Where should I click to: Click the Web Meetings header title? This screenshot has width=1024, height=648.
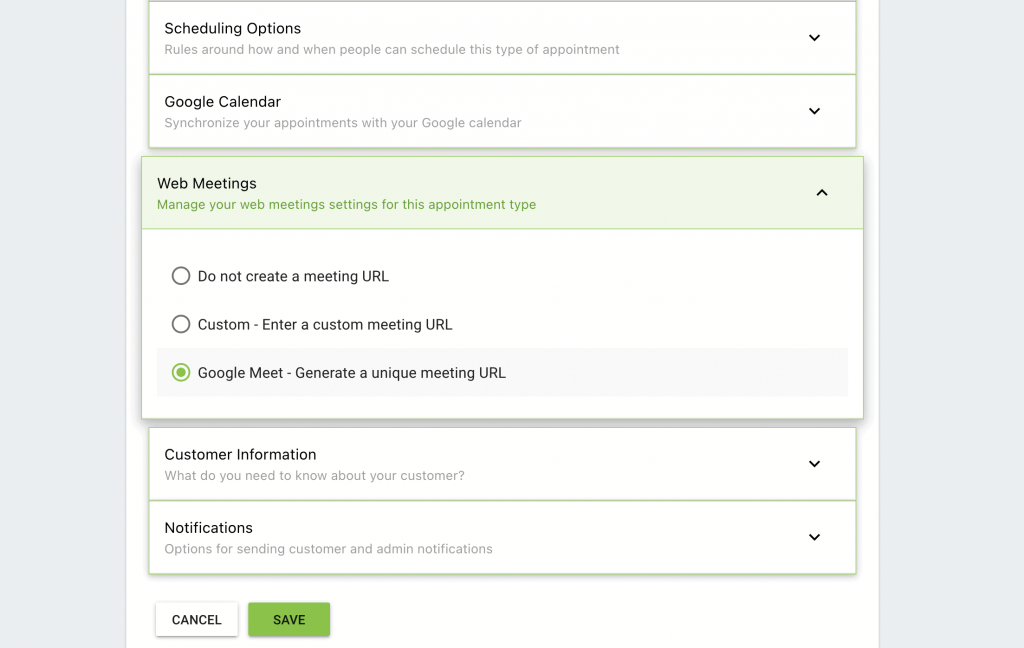[207, 184]
